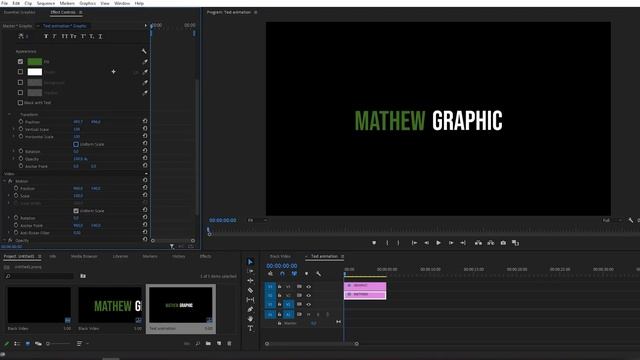Toggle Uniform Scale under Transform
640x360 pixels.
point(76,144)
